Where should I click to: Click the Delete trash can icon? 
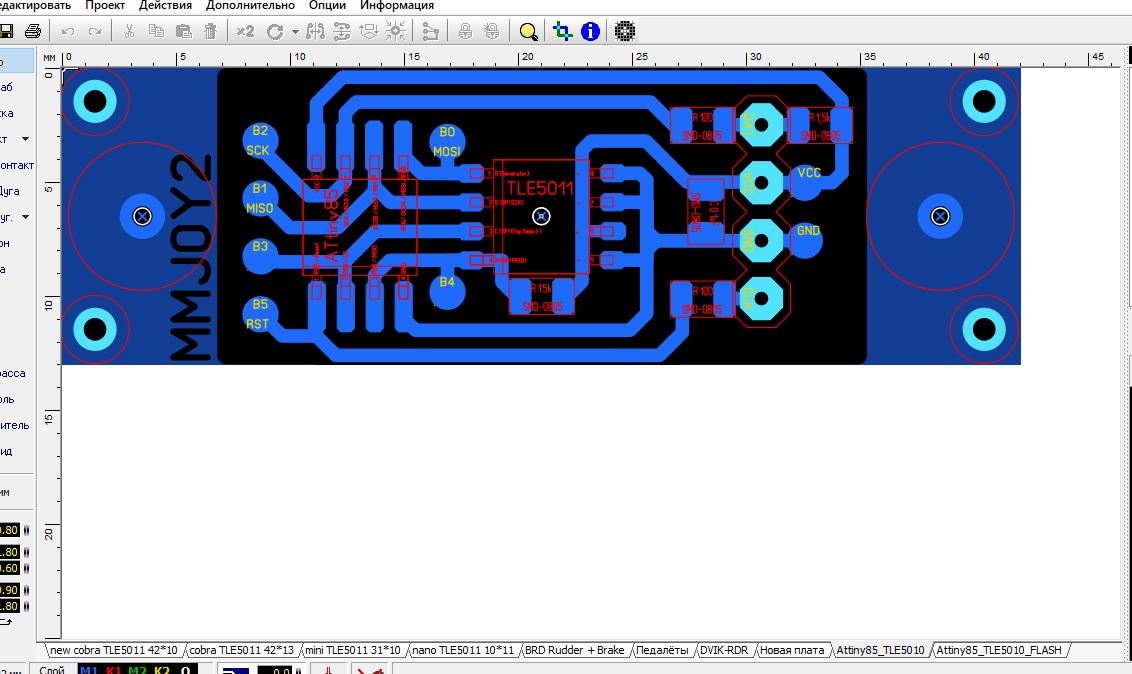[211, 31]
